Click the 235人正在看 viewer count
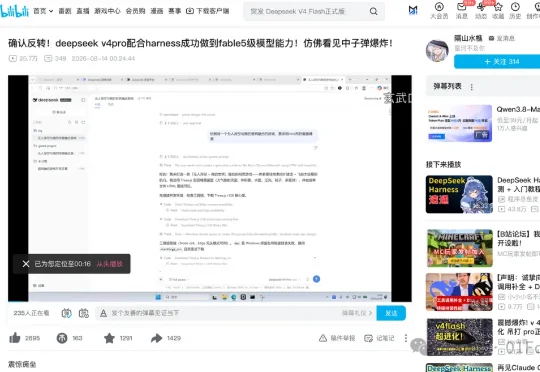The width and height of the screenshot is (540, 372). click(31, 313)
